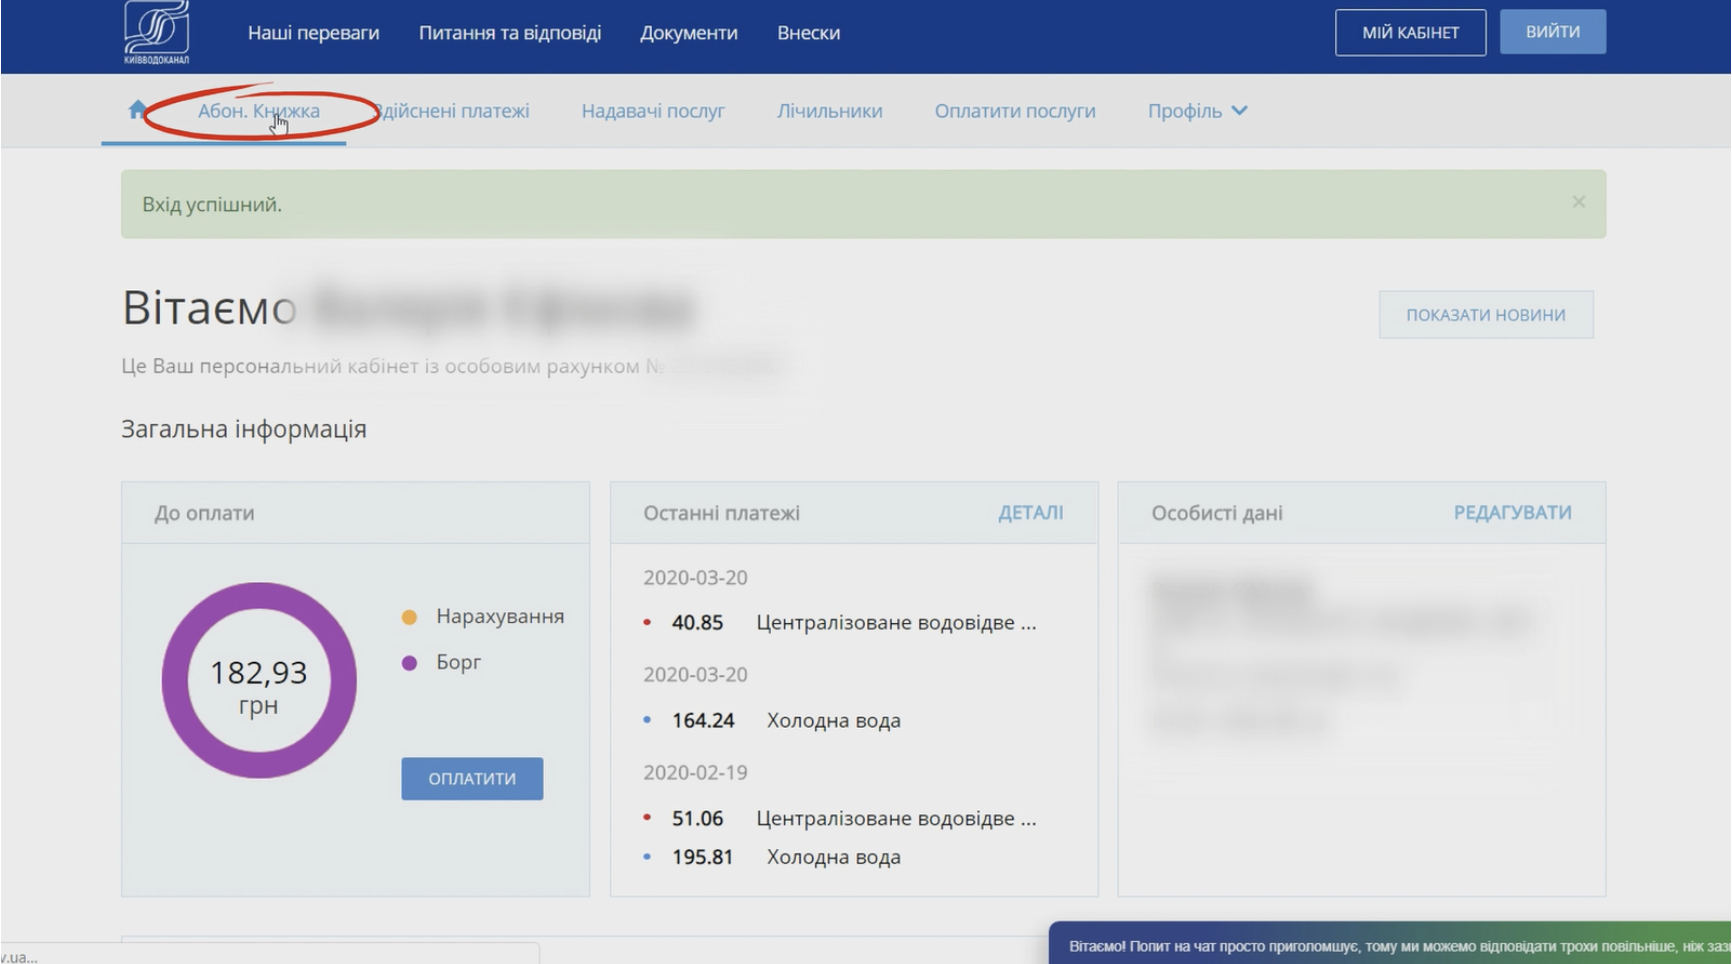
Task: Click the Борг legend label
Action: tap(459, 663)
